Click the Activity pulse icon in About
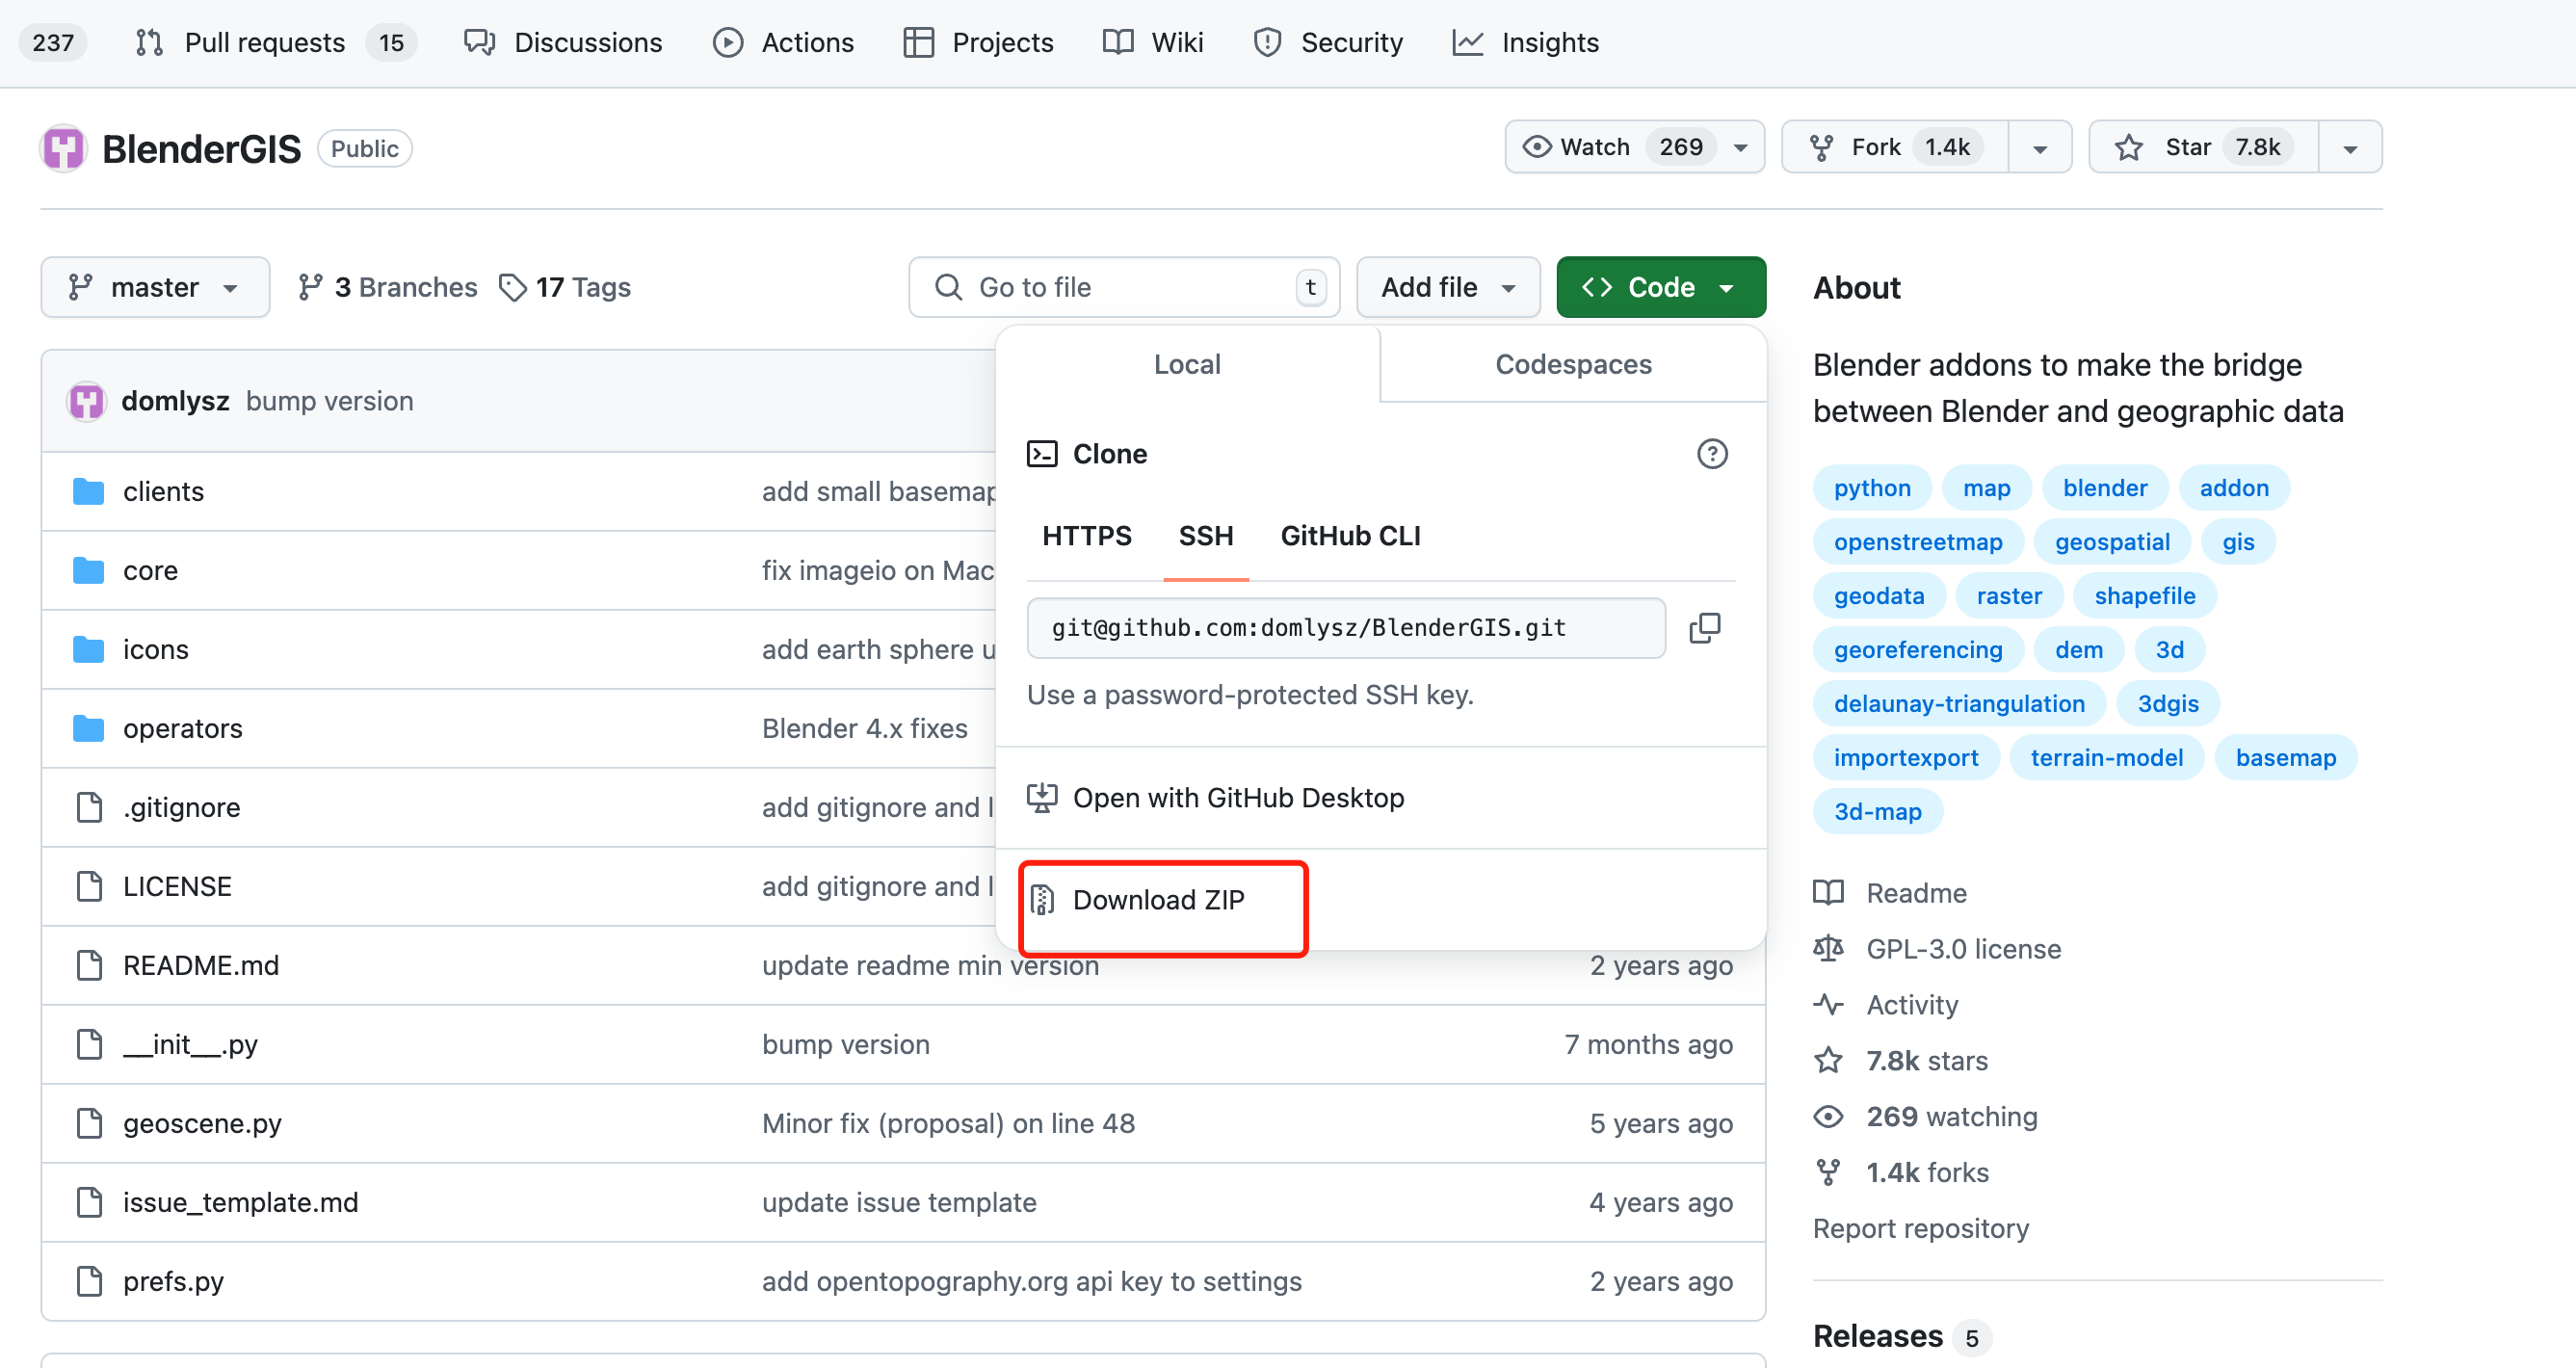 click(x=1829, y=1004)
